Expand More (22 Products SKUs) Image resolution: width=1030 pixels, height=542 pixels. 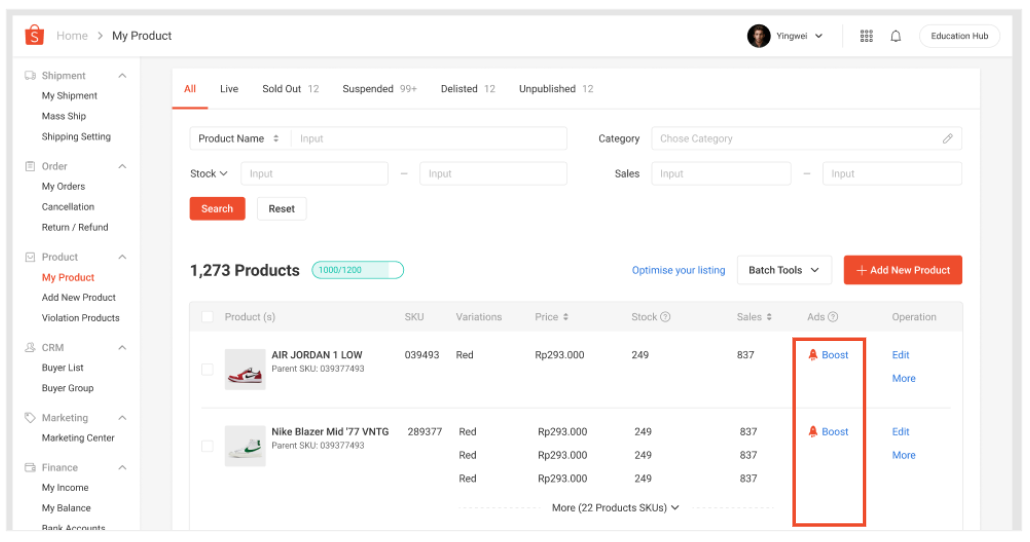[616, 508]
